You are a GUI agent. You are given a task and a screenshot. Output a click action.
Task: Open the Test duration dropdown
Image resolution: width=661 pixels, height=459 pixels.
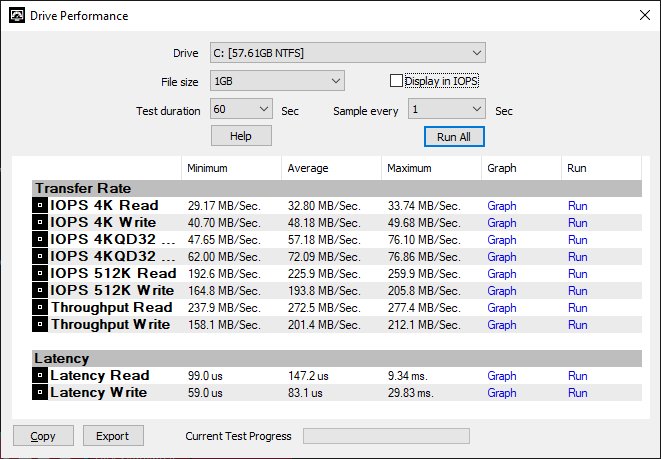point(241,109)
